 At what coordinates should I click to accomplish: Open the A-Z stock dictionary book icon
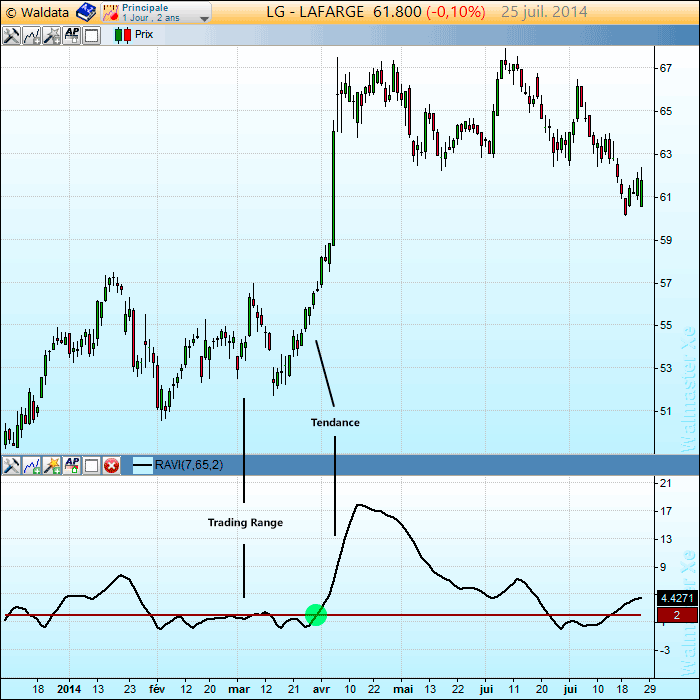tap(86, 12)
